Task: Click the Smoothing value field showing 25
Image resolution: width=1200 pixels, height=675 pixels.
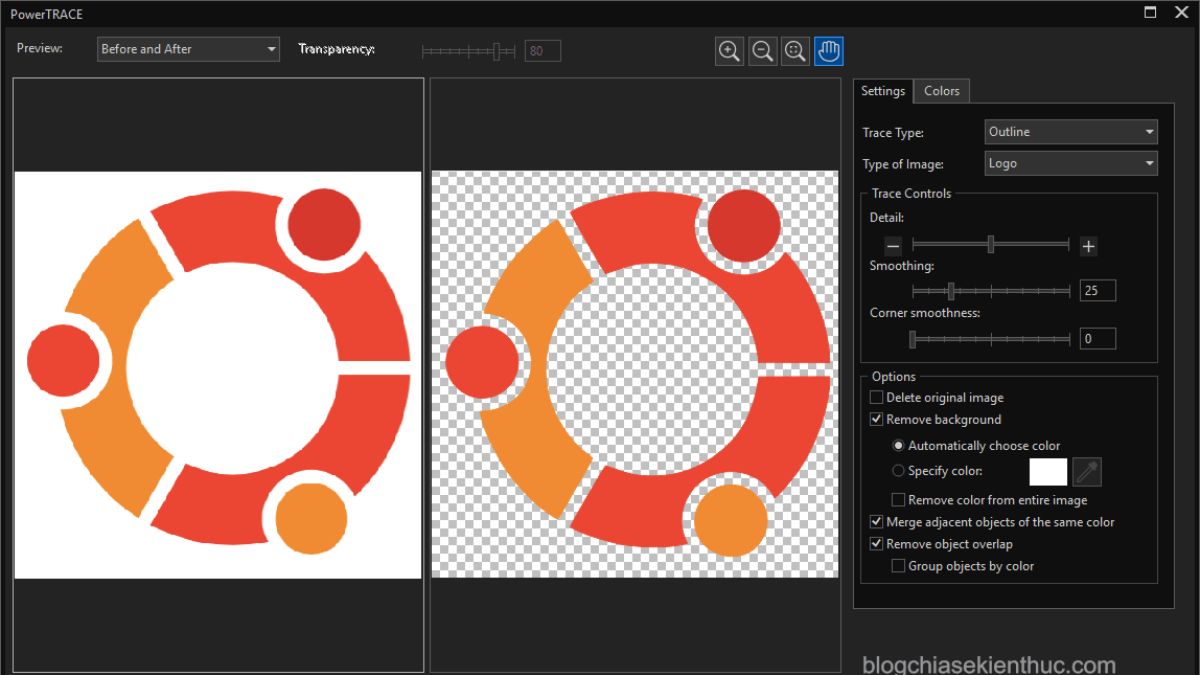Action: 1098,291
